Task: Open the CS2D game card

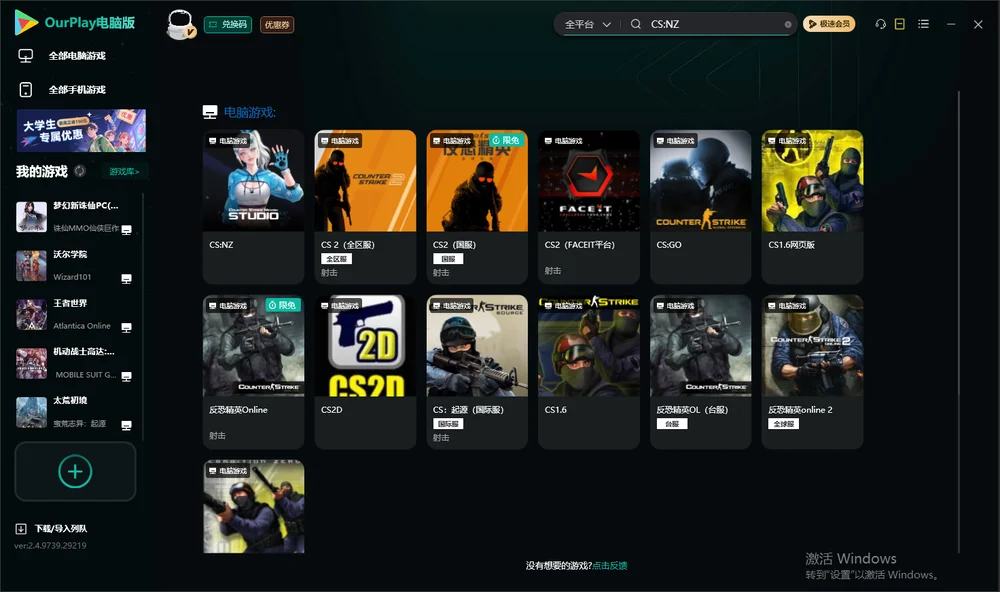Action: tap(365, 372)
